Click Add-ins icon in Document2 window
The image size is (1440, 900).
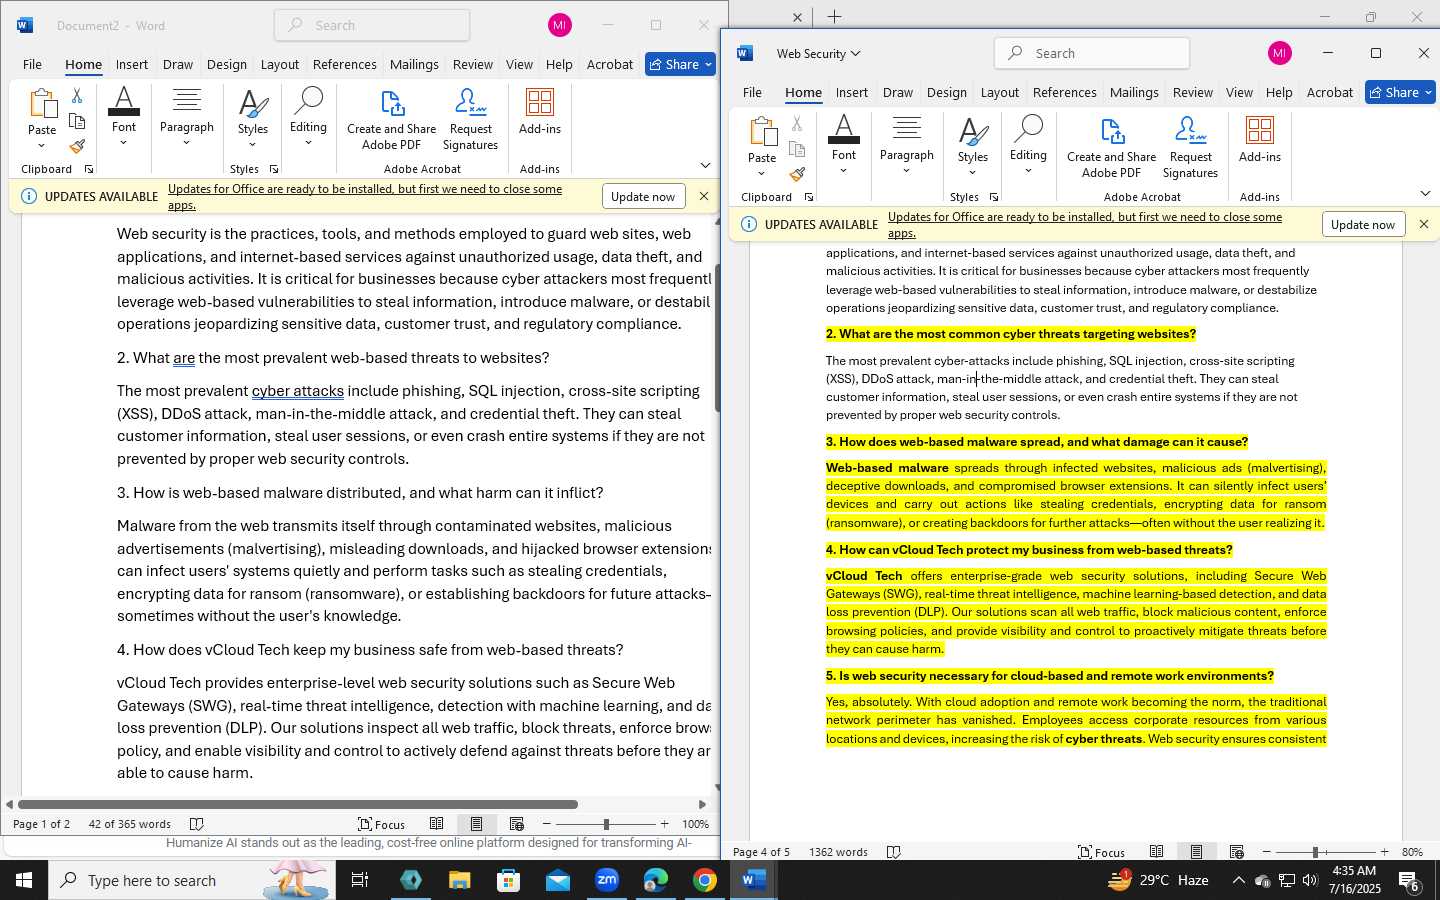click(540, 111)
